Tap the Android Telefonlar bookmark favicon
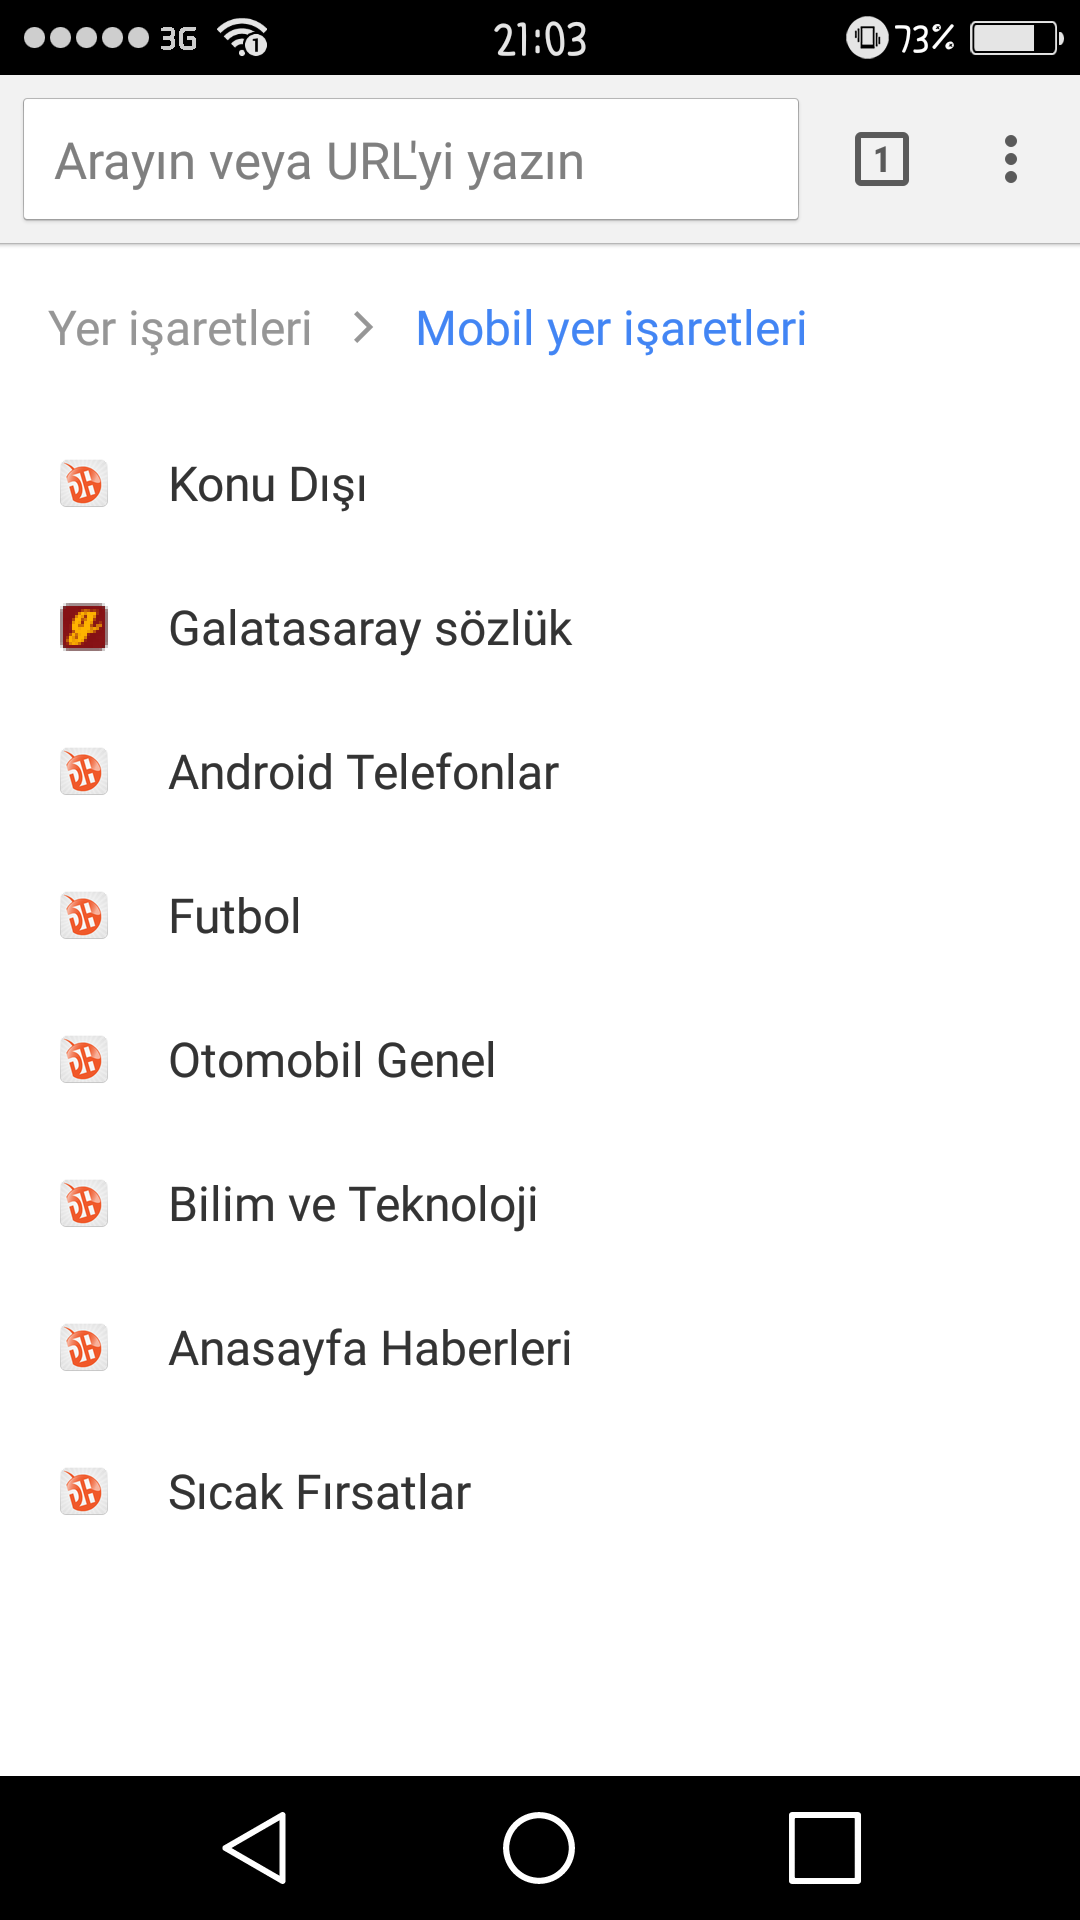Screen dimensions: 1080x1920 point(84,772)
